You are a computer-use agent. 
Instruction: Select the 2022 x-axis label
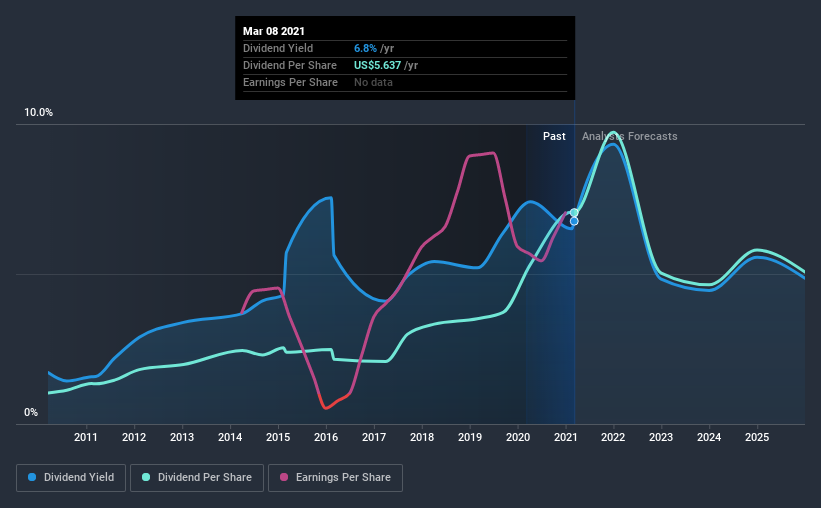click(x=613, y=437)
